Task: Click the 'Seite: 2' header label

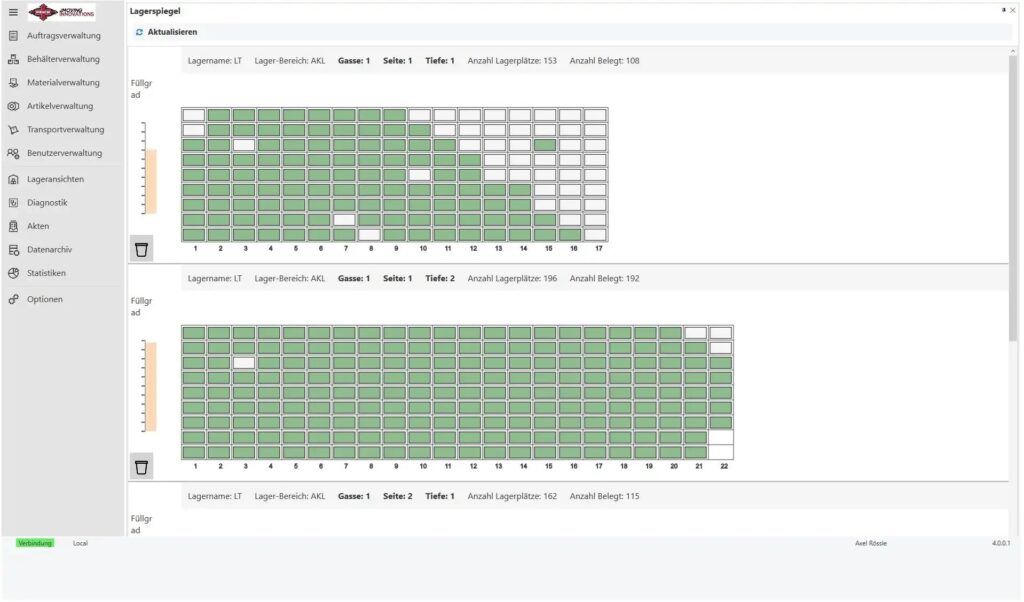Action: point(397,496)
